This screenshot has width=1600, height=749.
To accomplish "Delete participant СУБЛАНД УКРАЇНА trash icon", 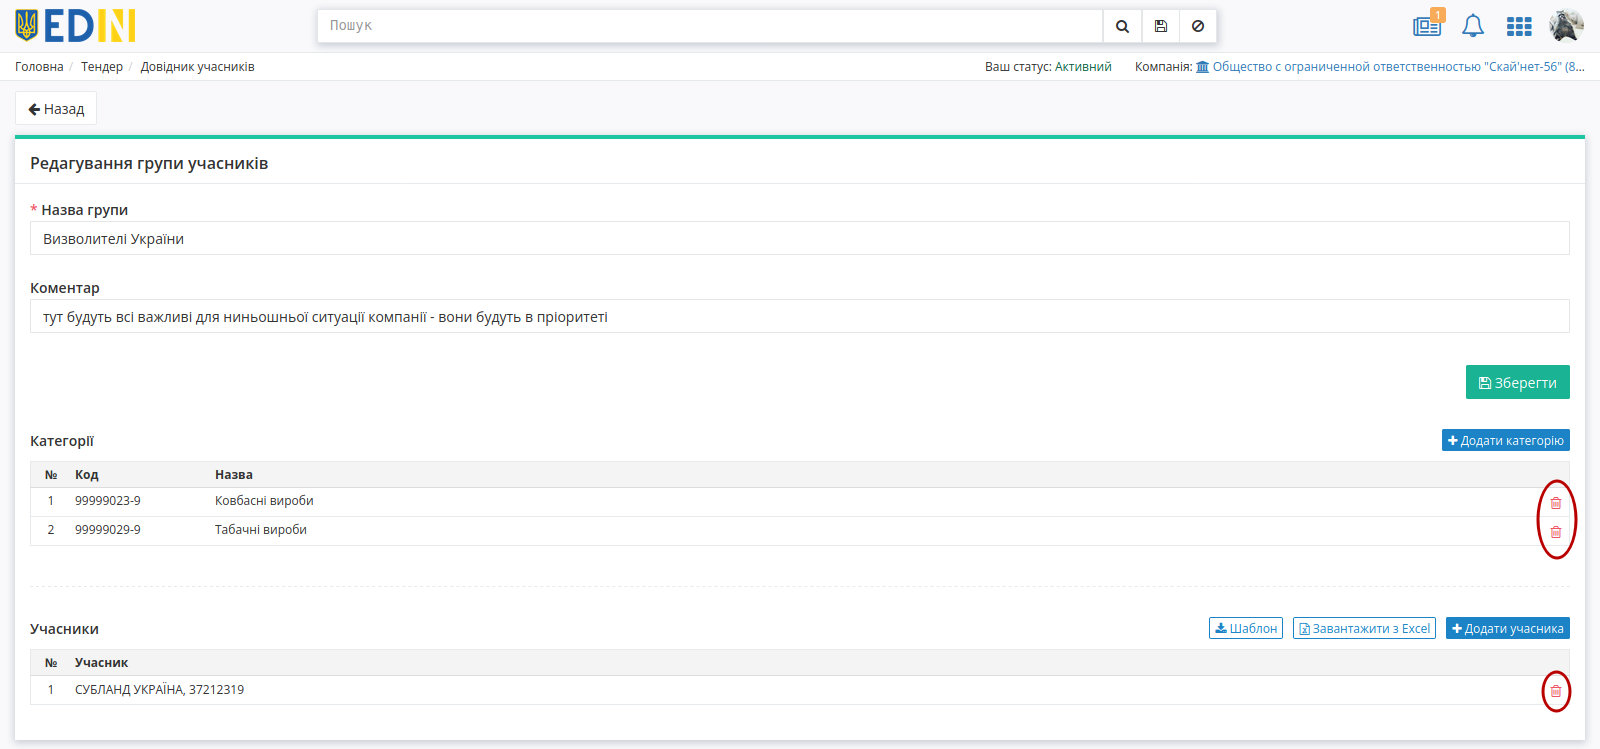I will pos(1556,691).
